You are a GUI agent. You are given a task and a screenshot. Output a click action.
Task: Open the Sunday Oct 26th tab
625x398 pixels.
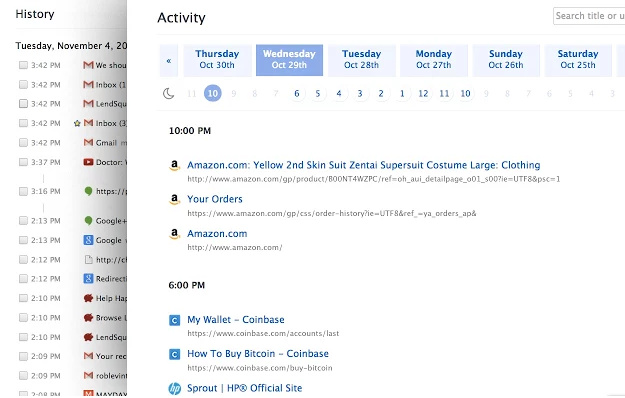[506, 61]
